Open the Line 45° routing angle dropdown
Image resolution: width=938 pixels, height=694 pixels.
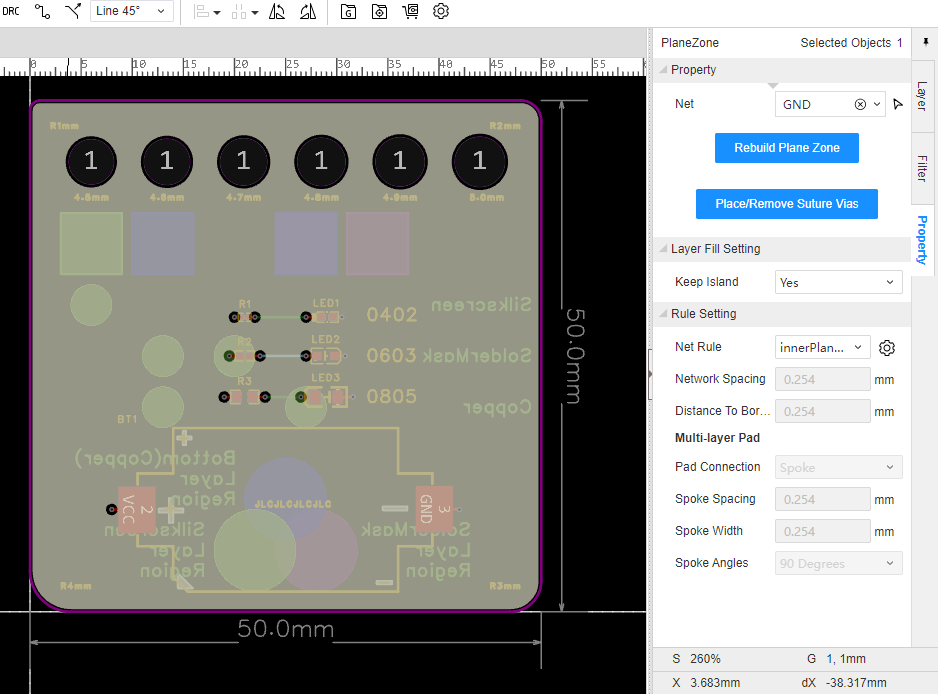(132, 12)
